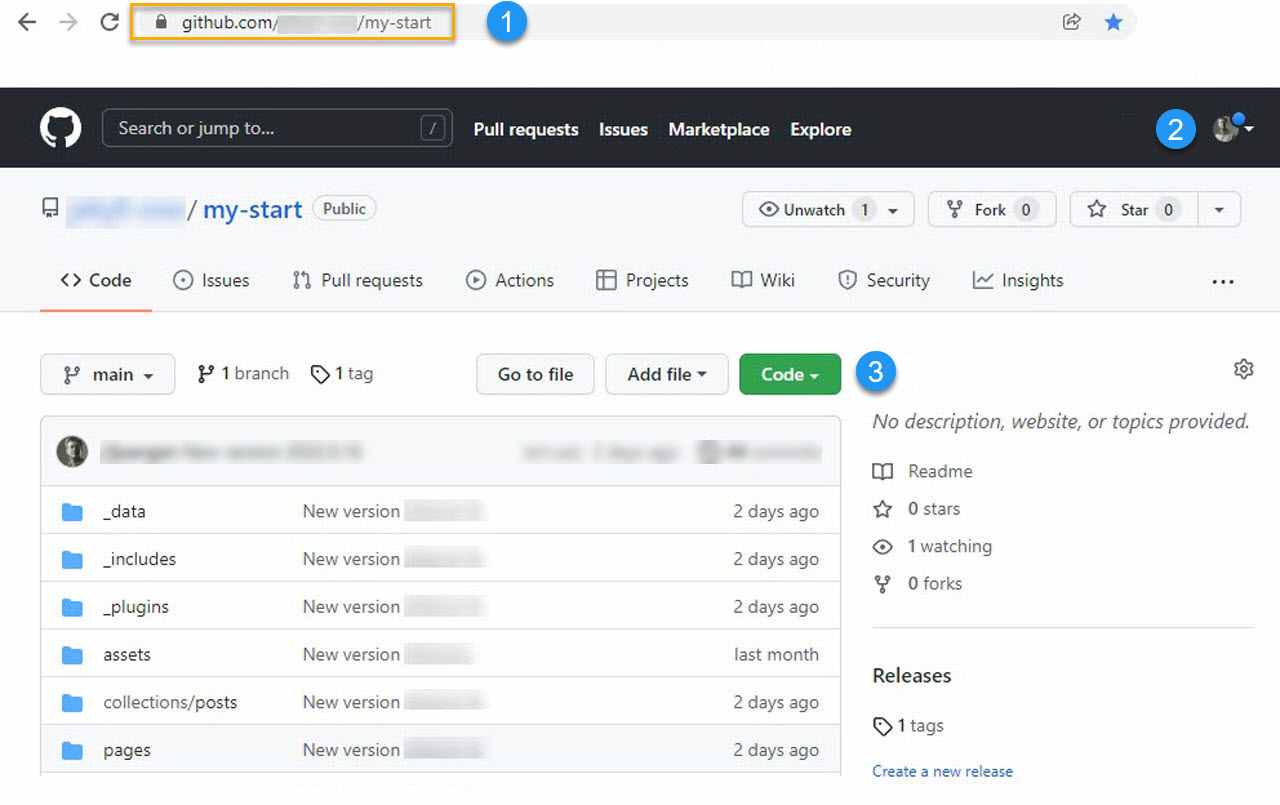This screenshot has width=1280, height=805.
Task: Click the back arrow in browser
Action: pos(27,22)
